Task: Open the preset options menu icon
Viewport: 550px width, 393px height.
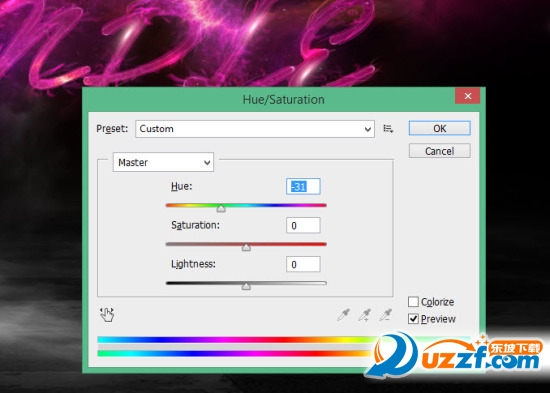Action: click(388, 129)
